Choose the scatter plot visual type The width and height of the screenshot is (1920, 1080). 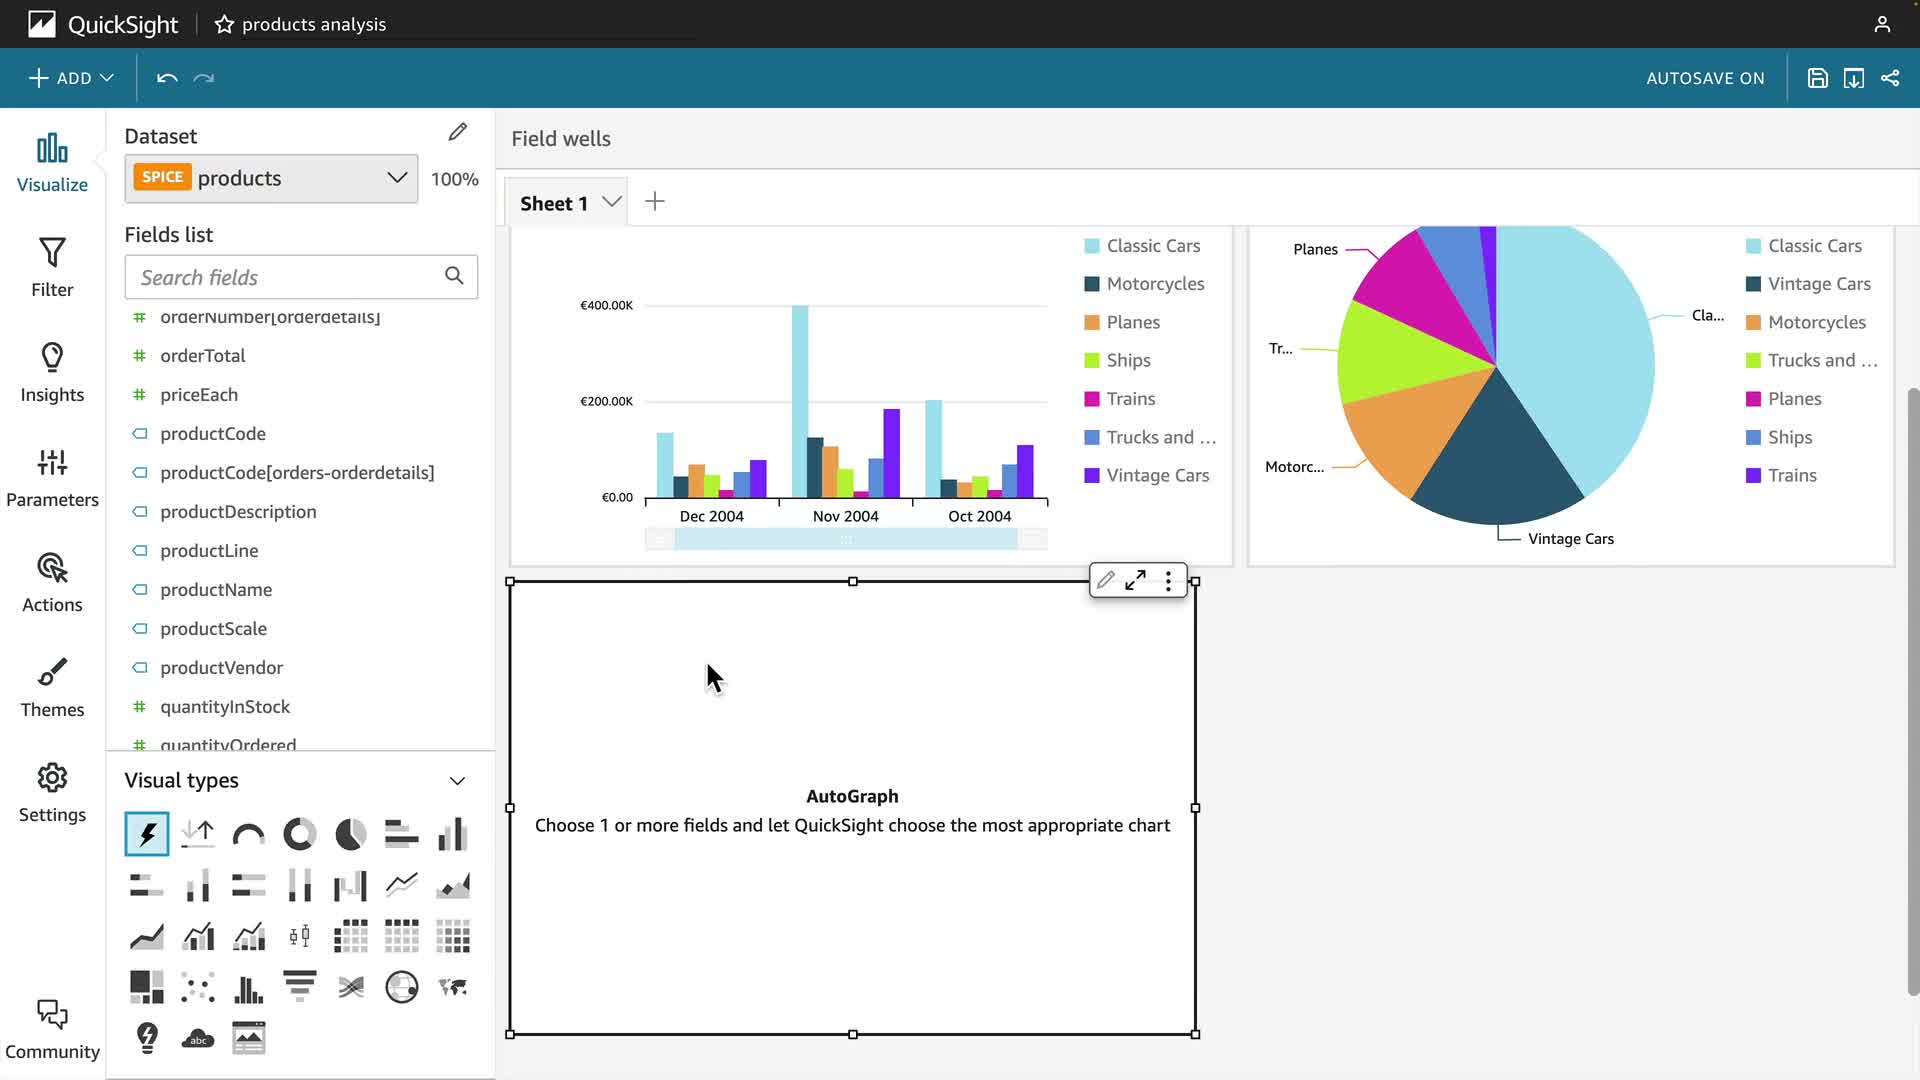[198, 987]
